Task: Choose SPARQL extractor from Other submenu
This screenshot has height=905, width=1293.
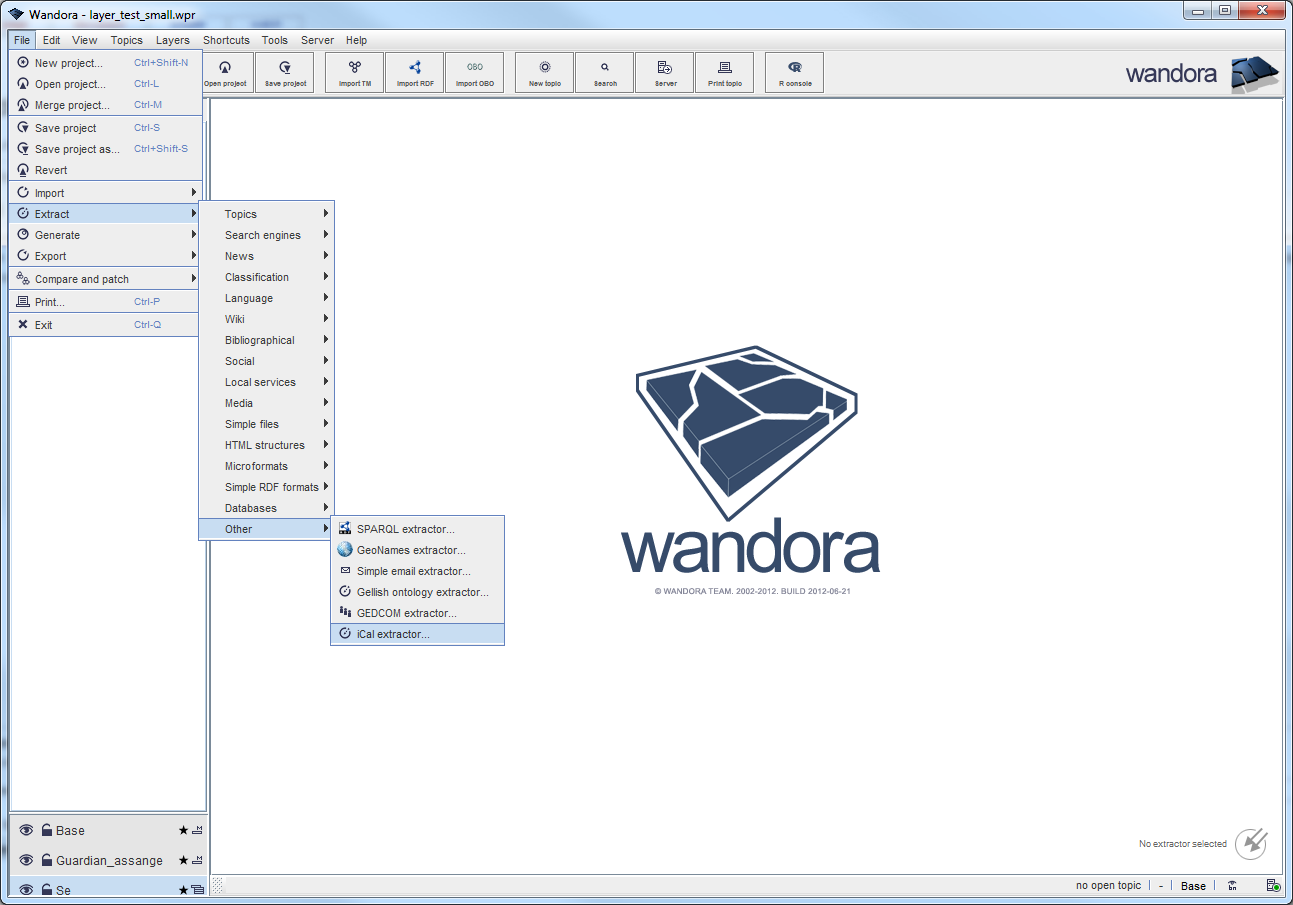Action: point(405,529)
